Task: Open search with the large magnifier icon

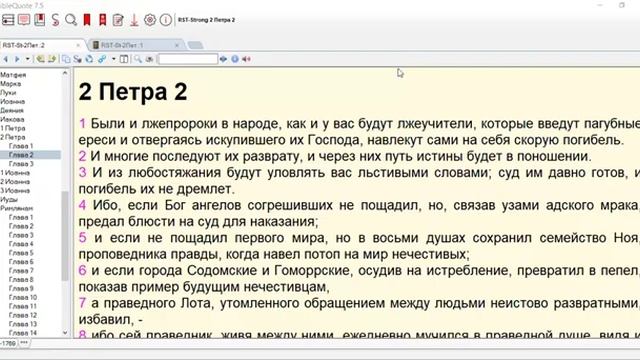Action: coord(71,20)
